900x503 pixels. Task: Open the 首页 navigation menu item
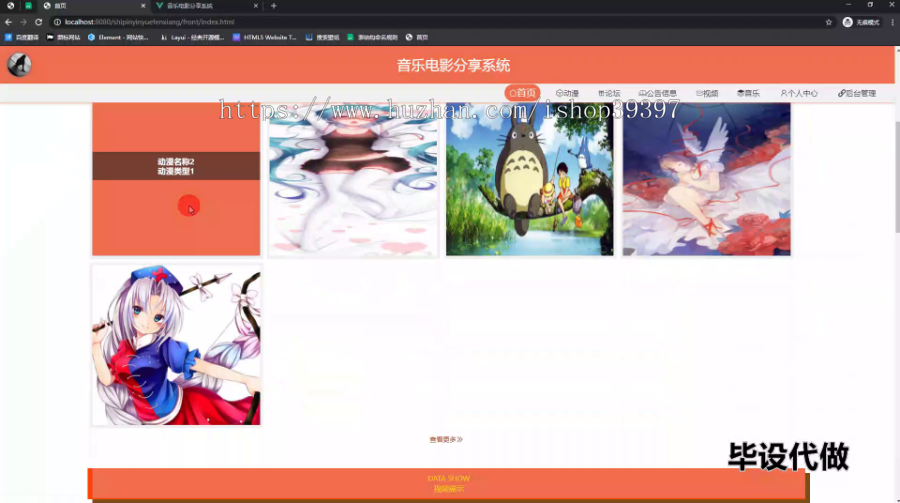click(x=522, y=93)
